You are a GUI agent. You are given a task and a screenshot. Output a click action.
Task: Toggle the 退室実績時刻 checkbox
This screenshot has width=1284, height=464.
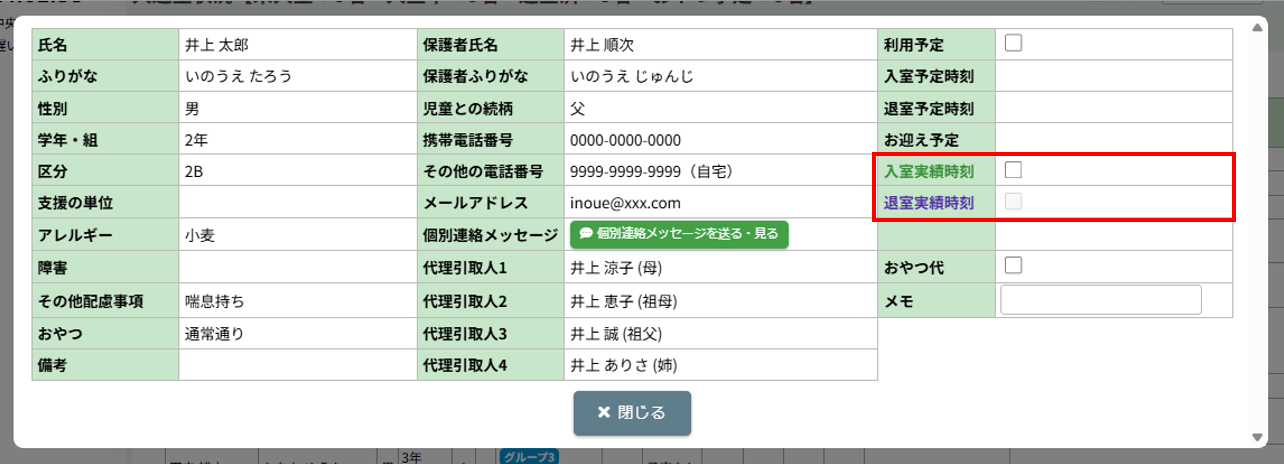(x=1013, y=202)
